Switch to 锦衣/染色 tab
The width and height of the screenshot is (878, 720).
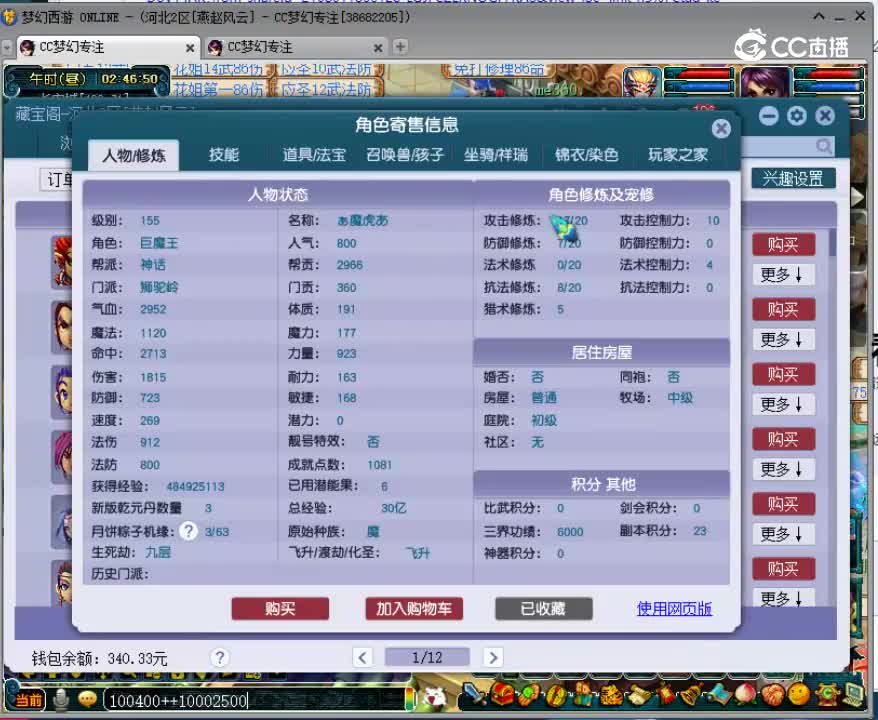click(x=586, y=155)
